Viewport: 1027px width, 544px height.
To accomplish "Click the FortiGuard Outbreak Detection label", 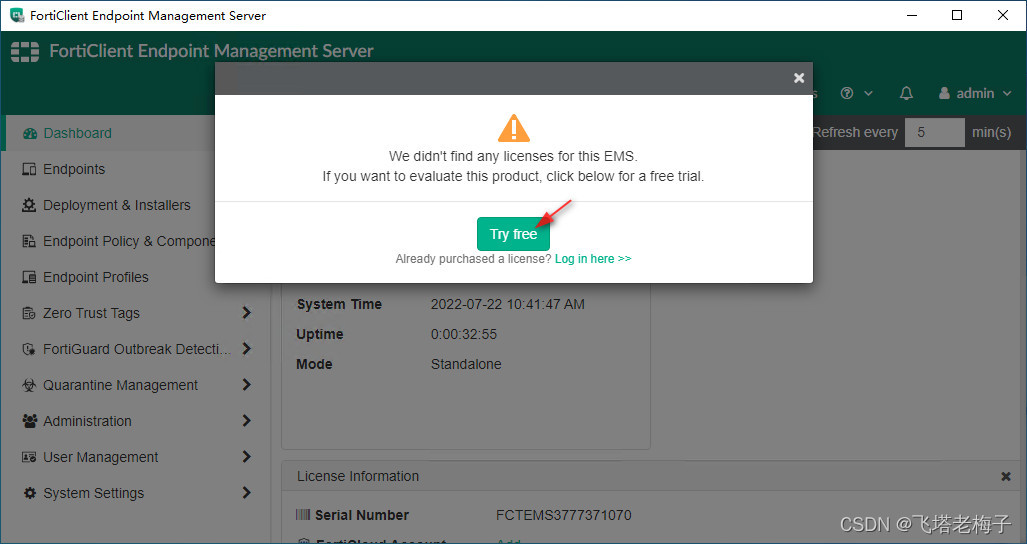I will pos(137,349).
